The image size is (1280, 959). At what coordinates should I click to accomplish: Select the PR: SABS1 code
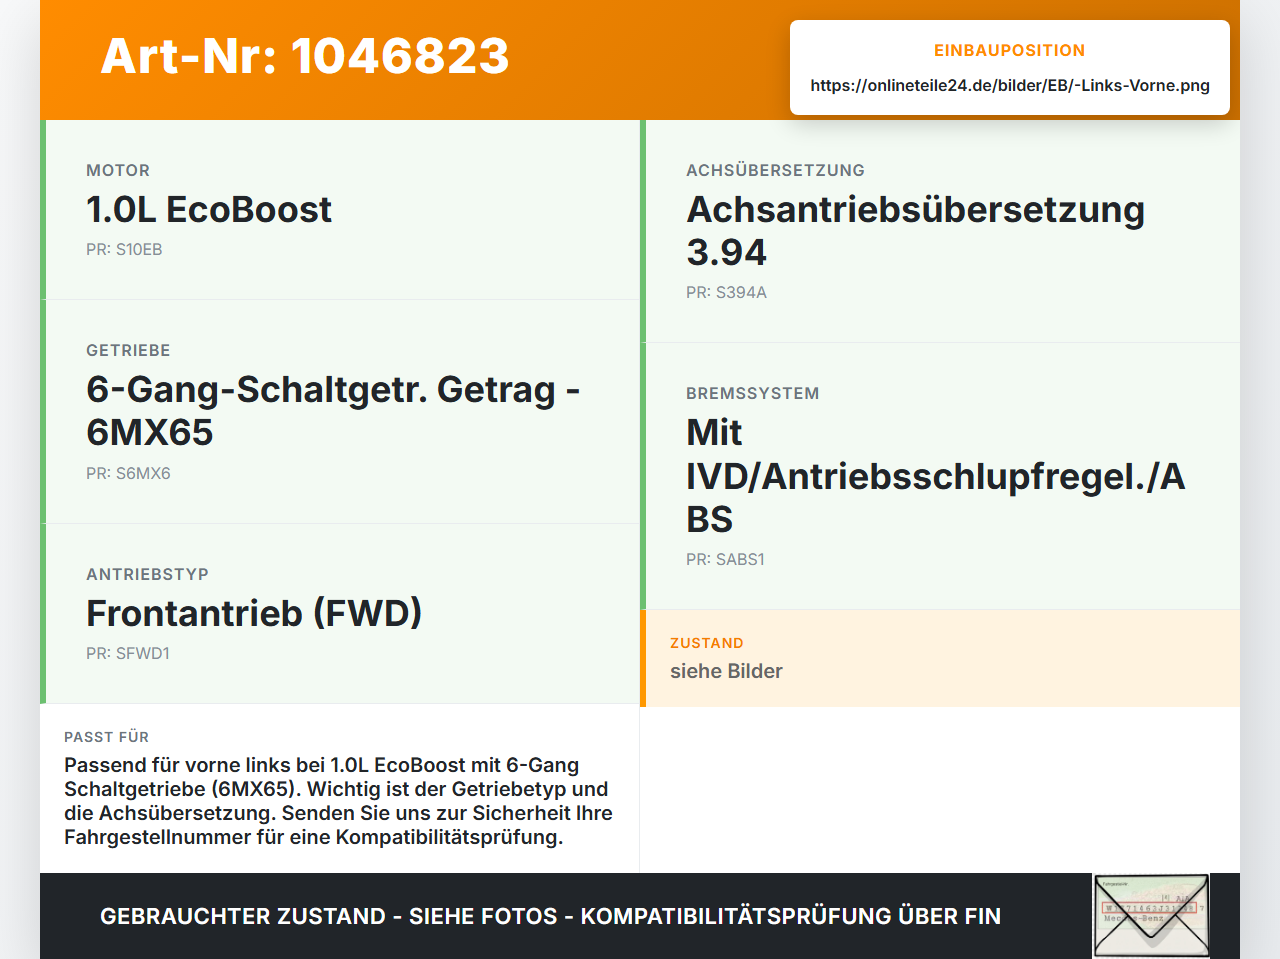[x=725, y=559]
